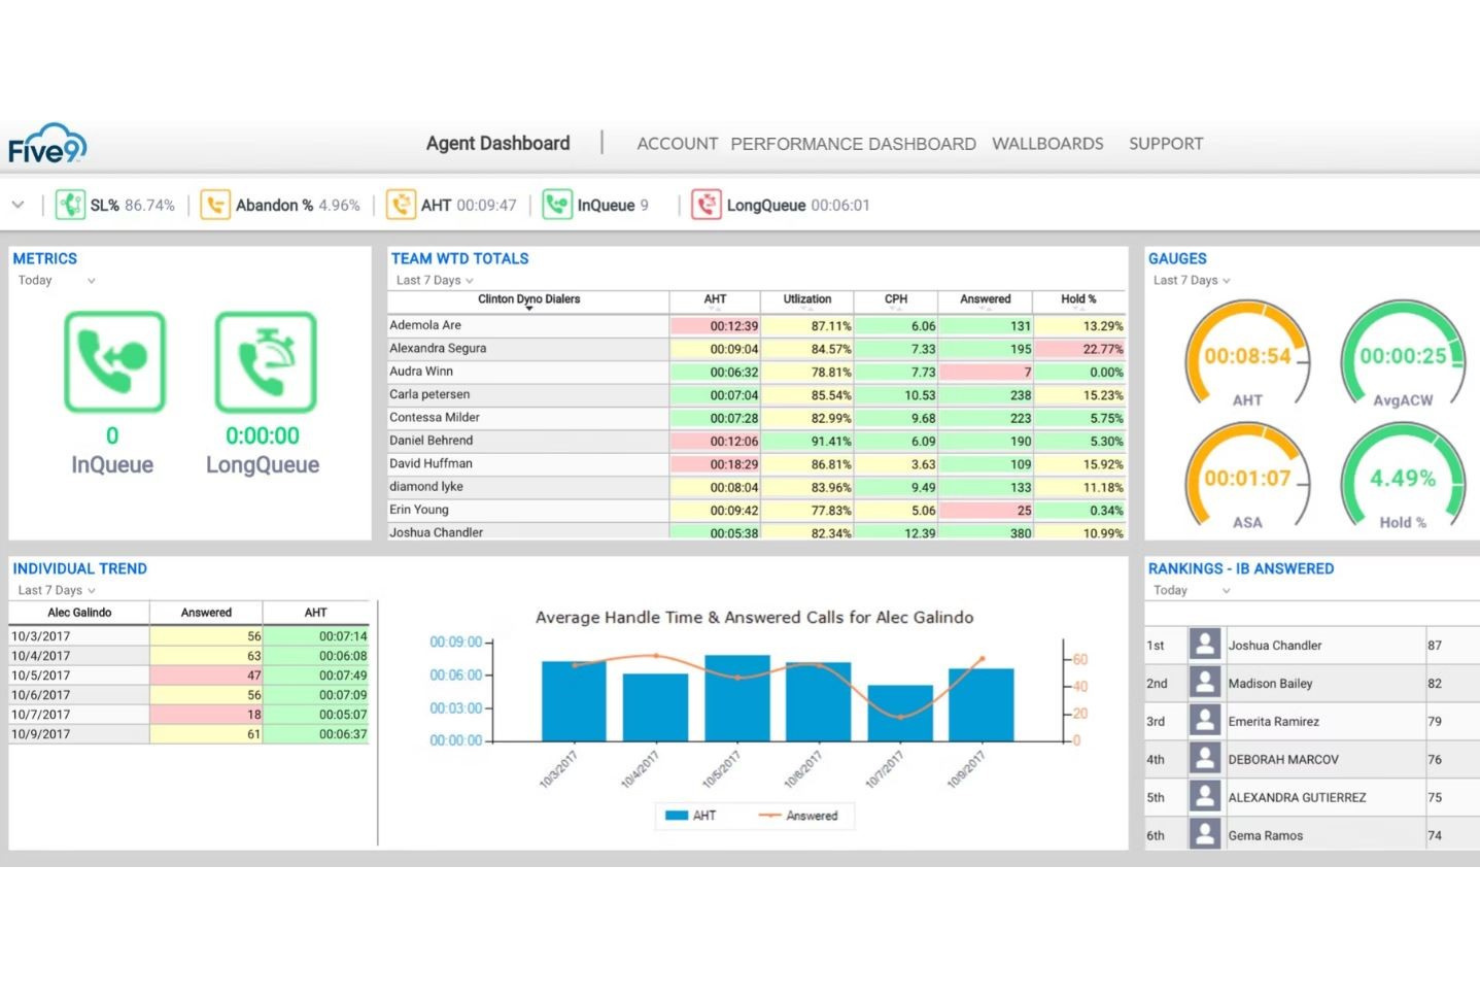Open the ACCOUNT menu
The height and width of the screenshot is (987, 1480).
(x=677, y=143)
